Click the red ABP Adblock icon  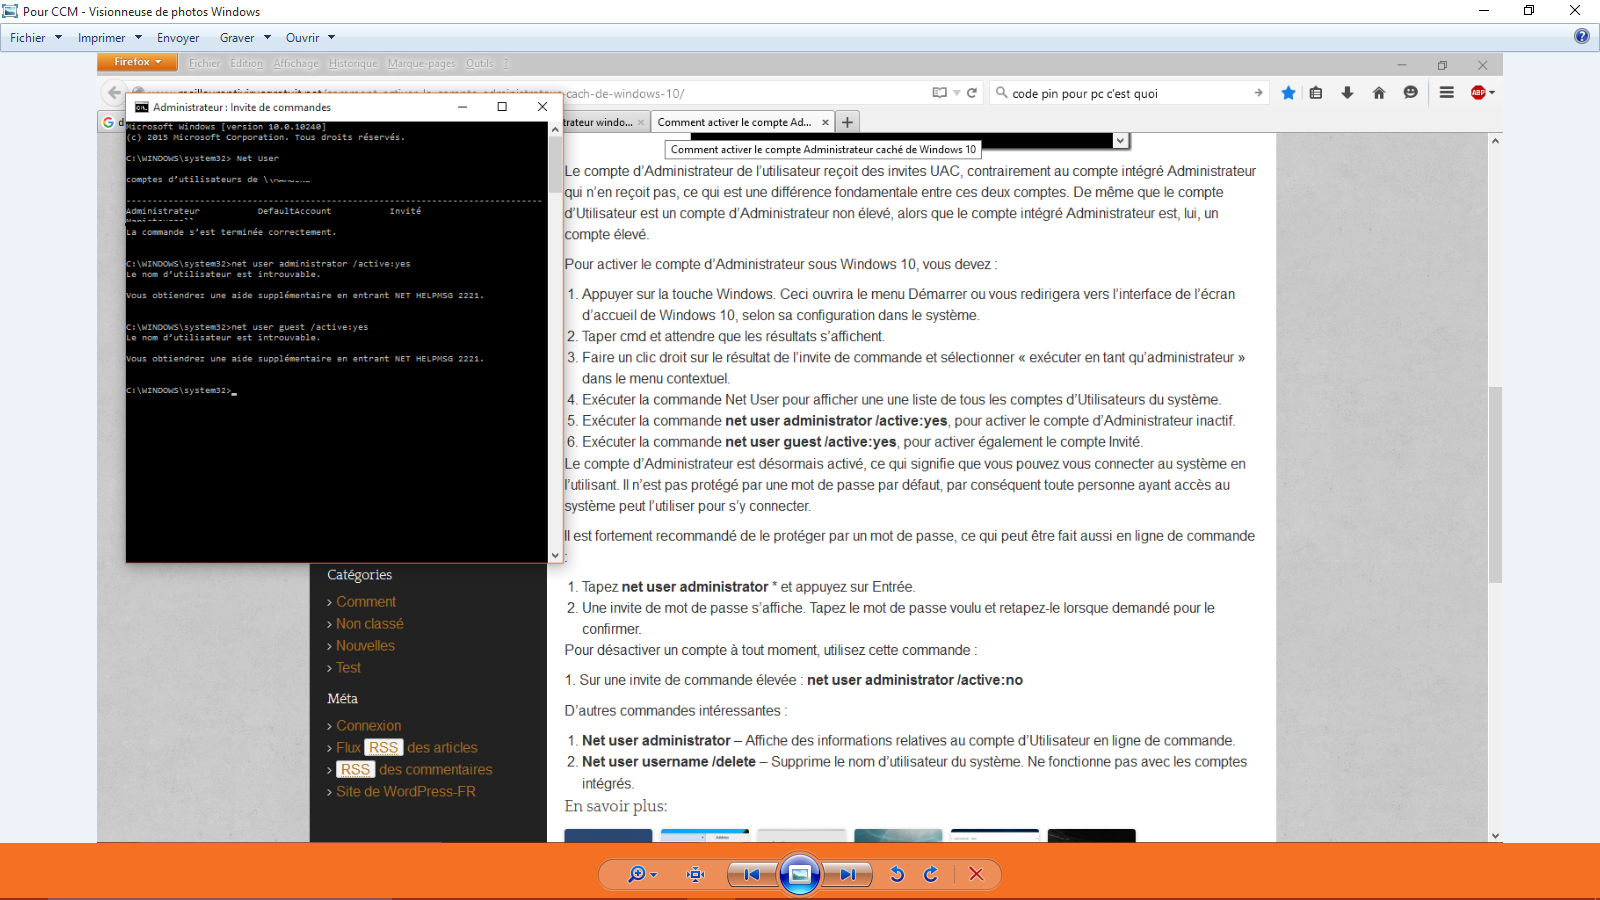(1478, 93)
